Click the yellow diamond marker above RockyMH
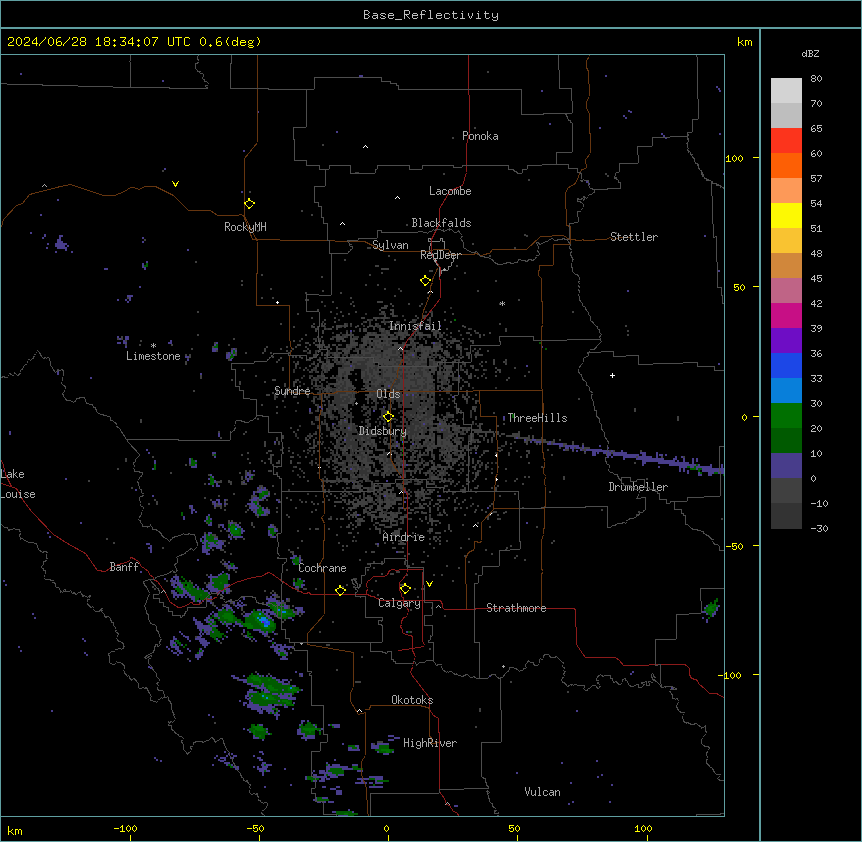This screenshot has height=842, width=862. pyautogui.click(x=249, y=204)
